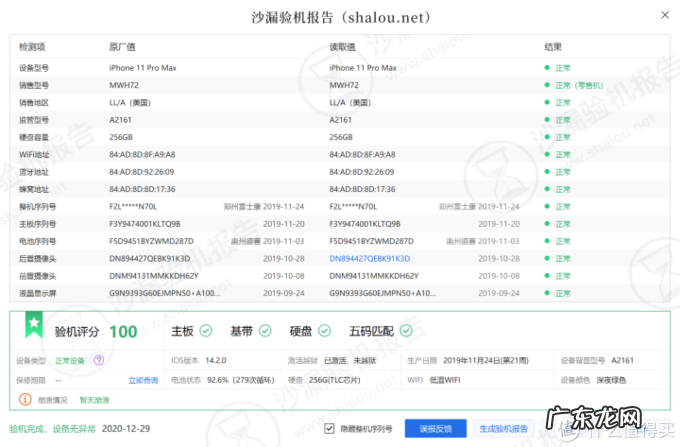Click the 基带 green check icon

click(x=265, y=331)
